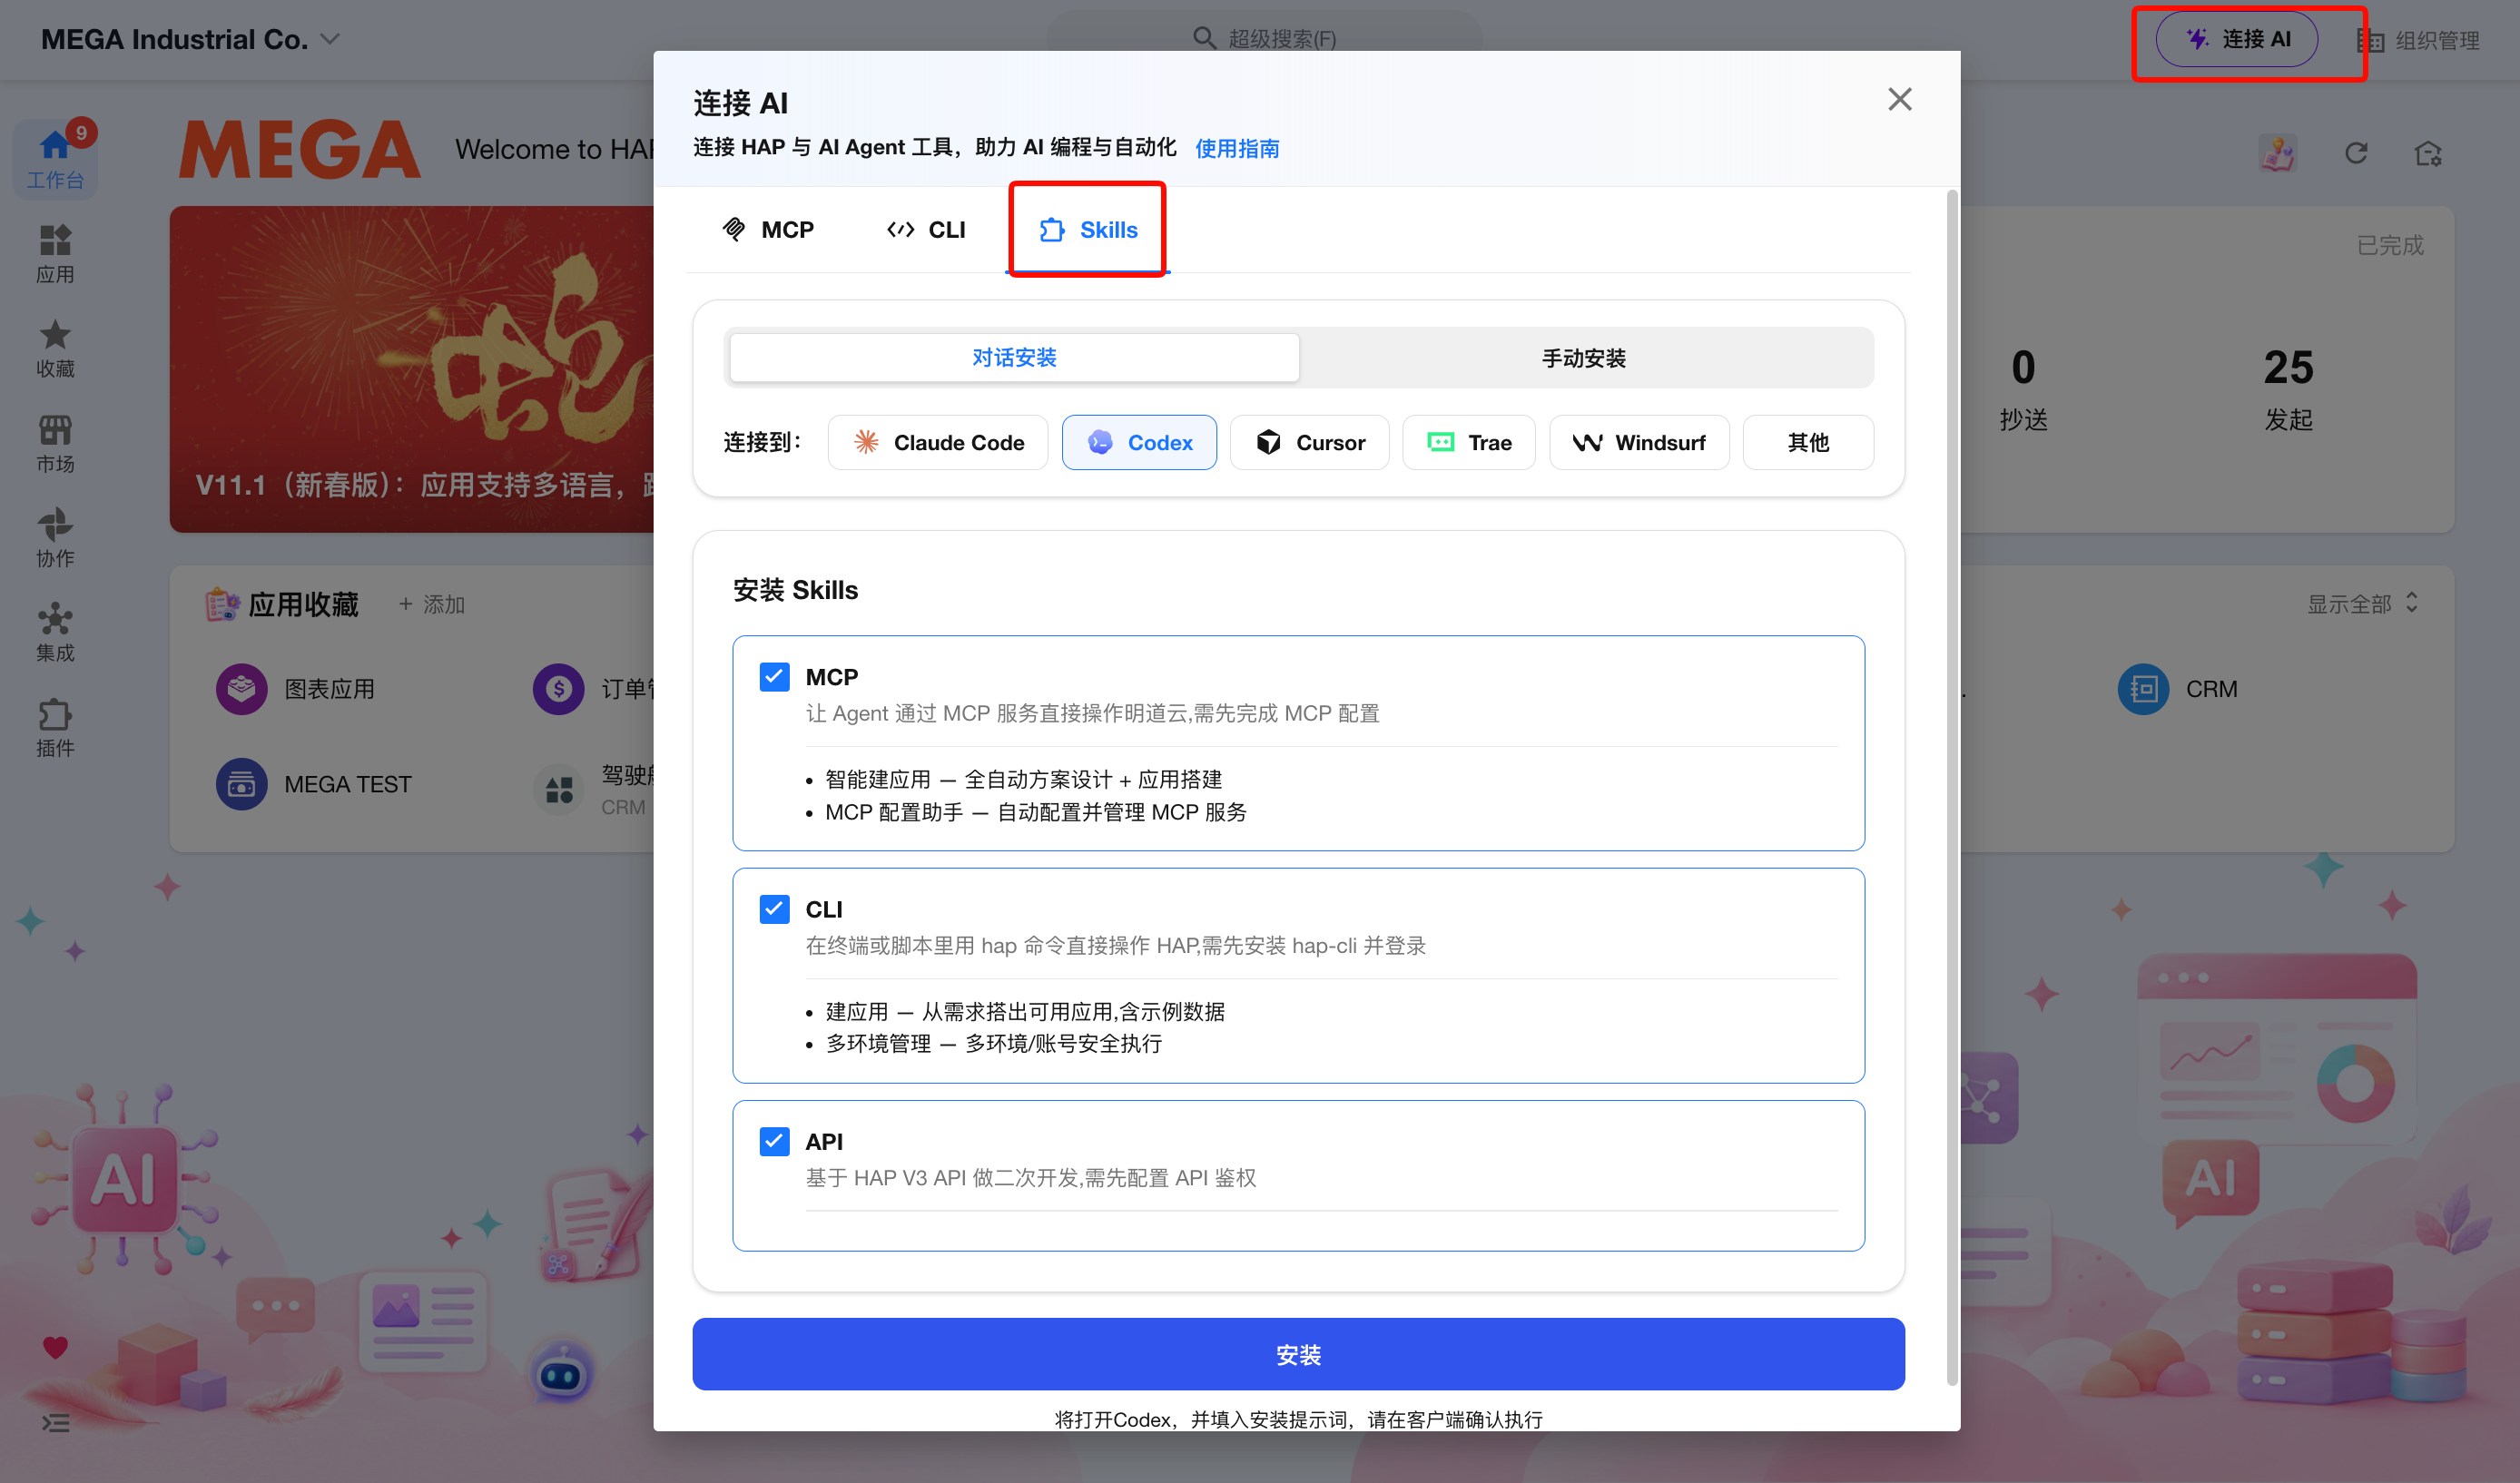Viewport: 2520px width, 1483px height.
Task: Click the 已完成 label on the dashboard
Action: coord(2390,245)
